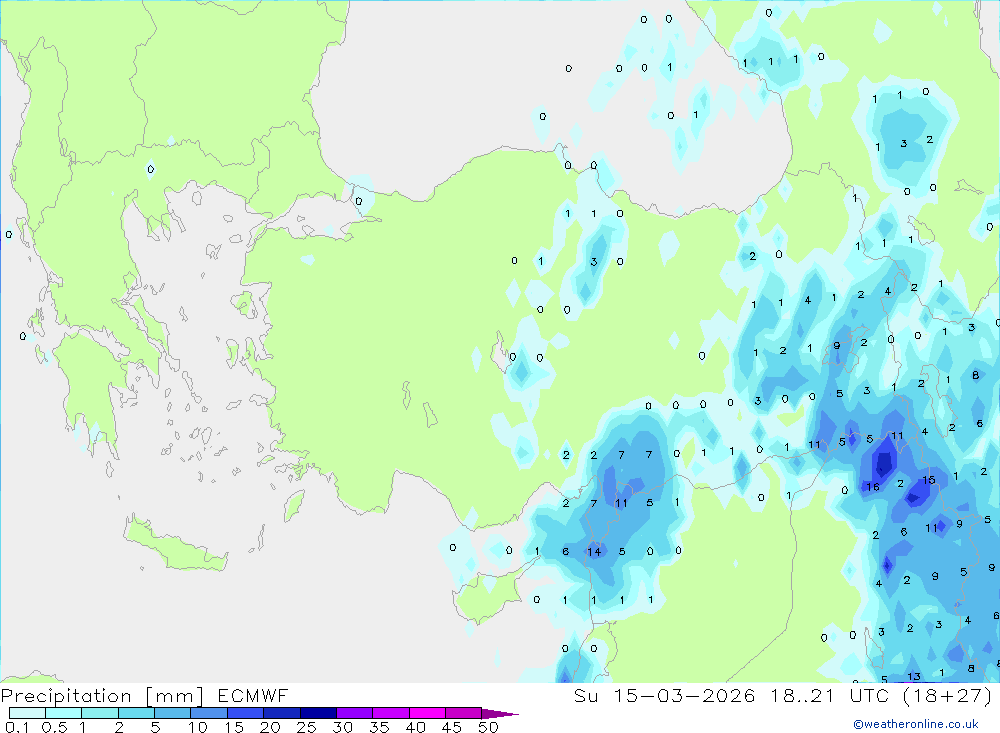Click the 20–25 mm legend color swatch
1000x733 pixels.
tap(281, 713)
